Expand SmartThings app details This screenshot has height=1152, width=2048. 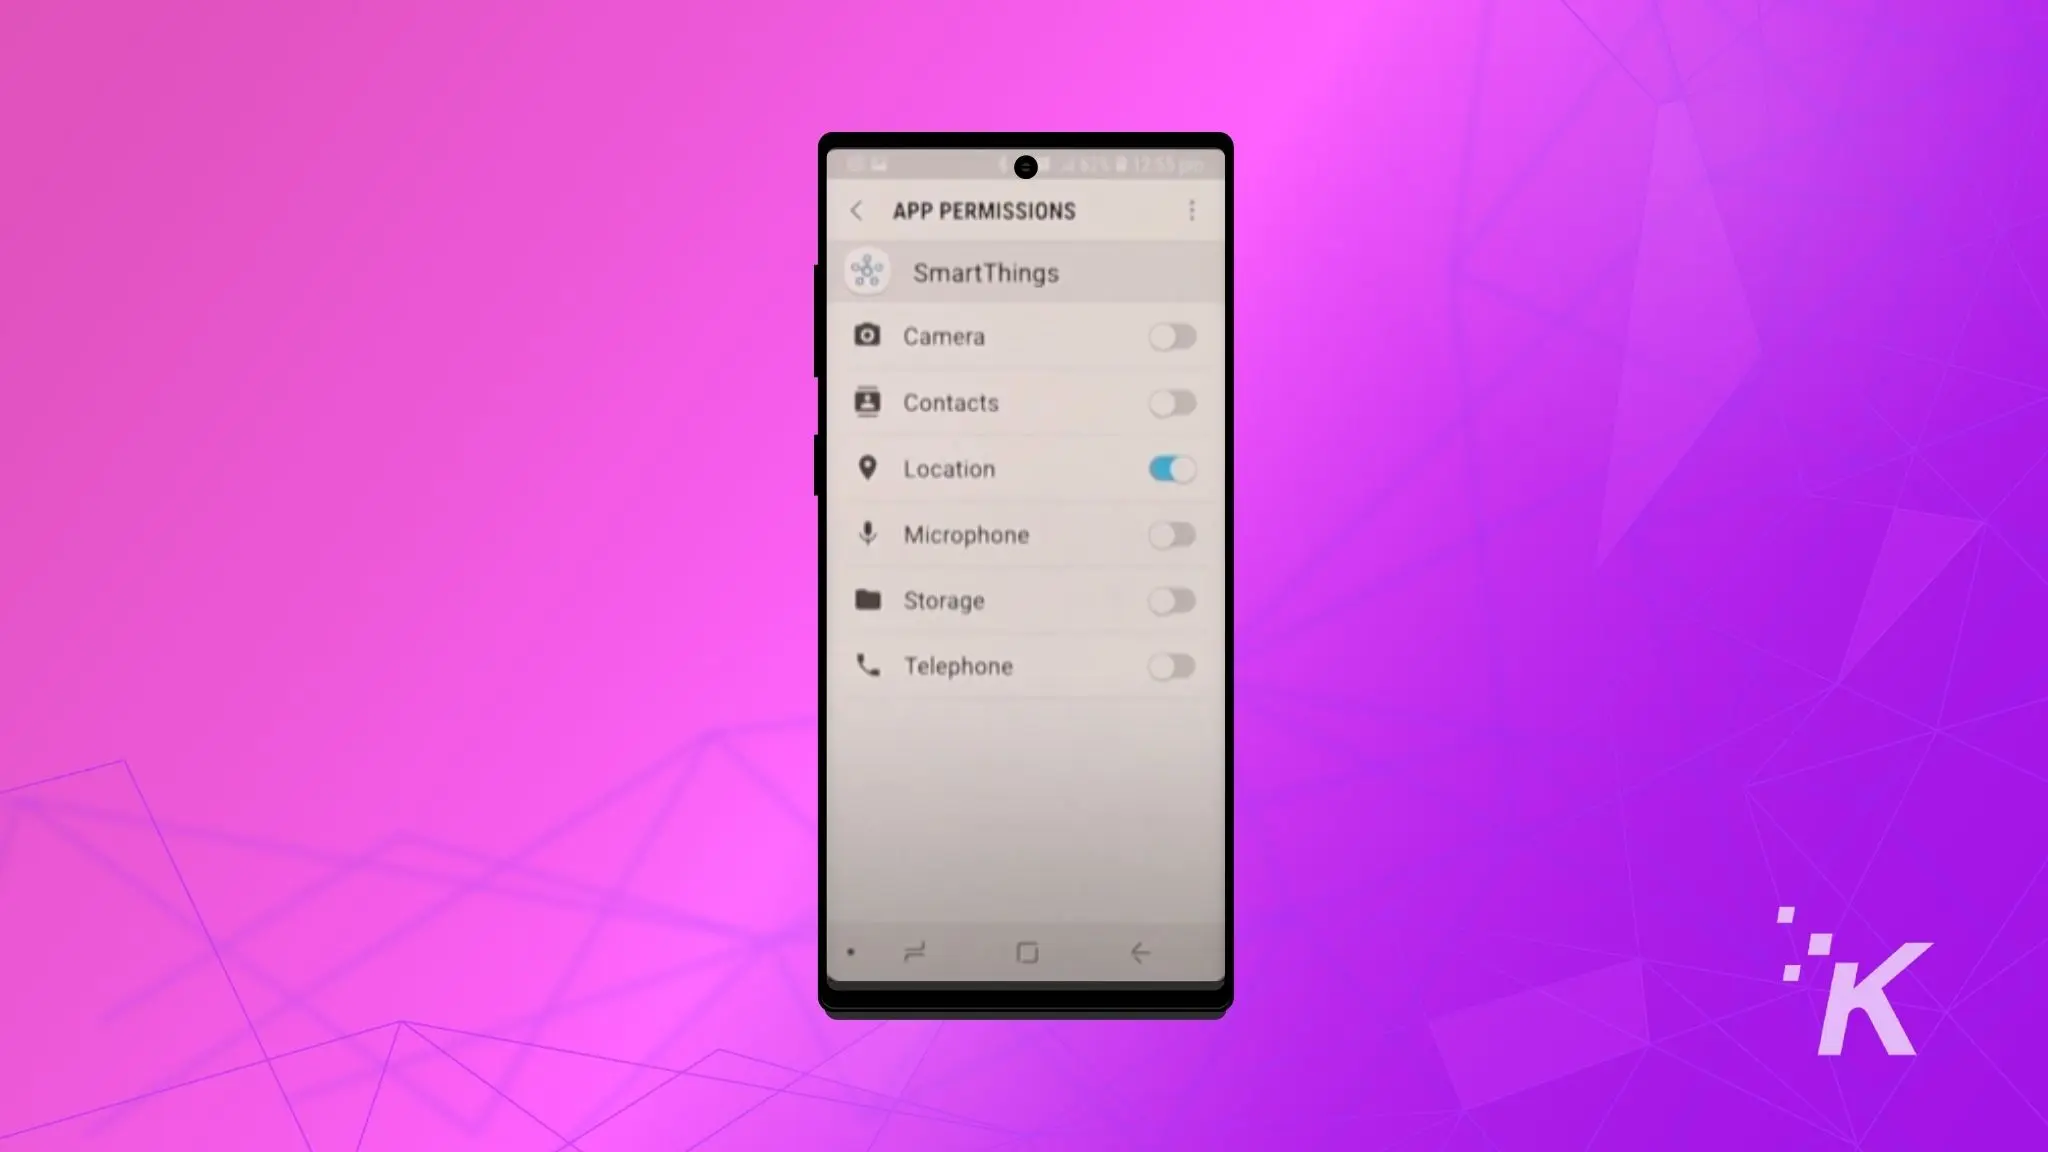click(x=985, y=271)
